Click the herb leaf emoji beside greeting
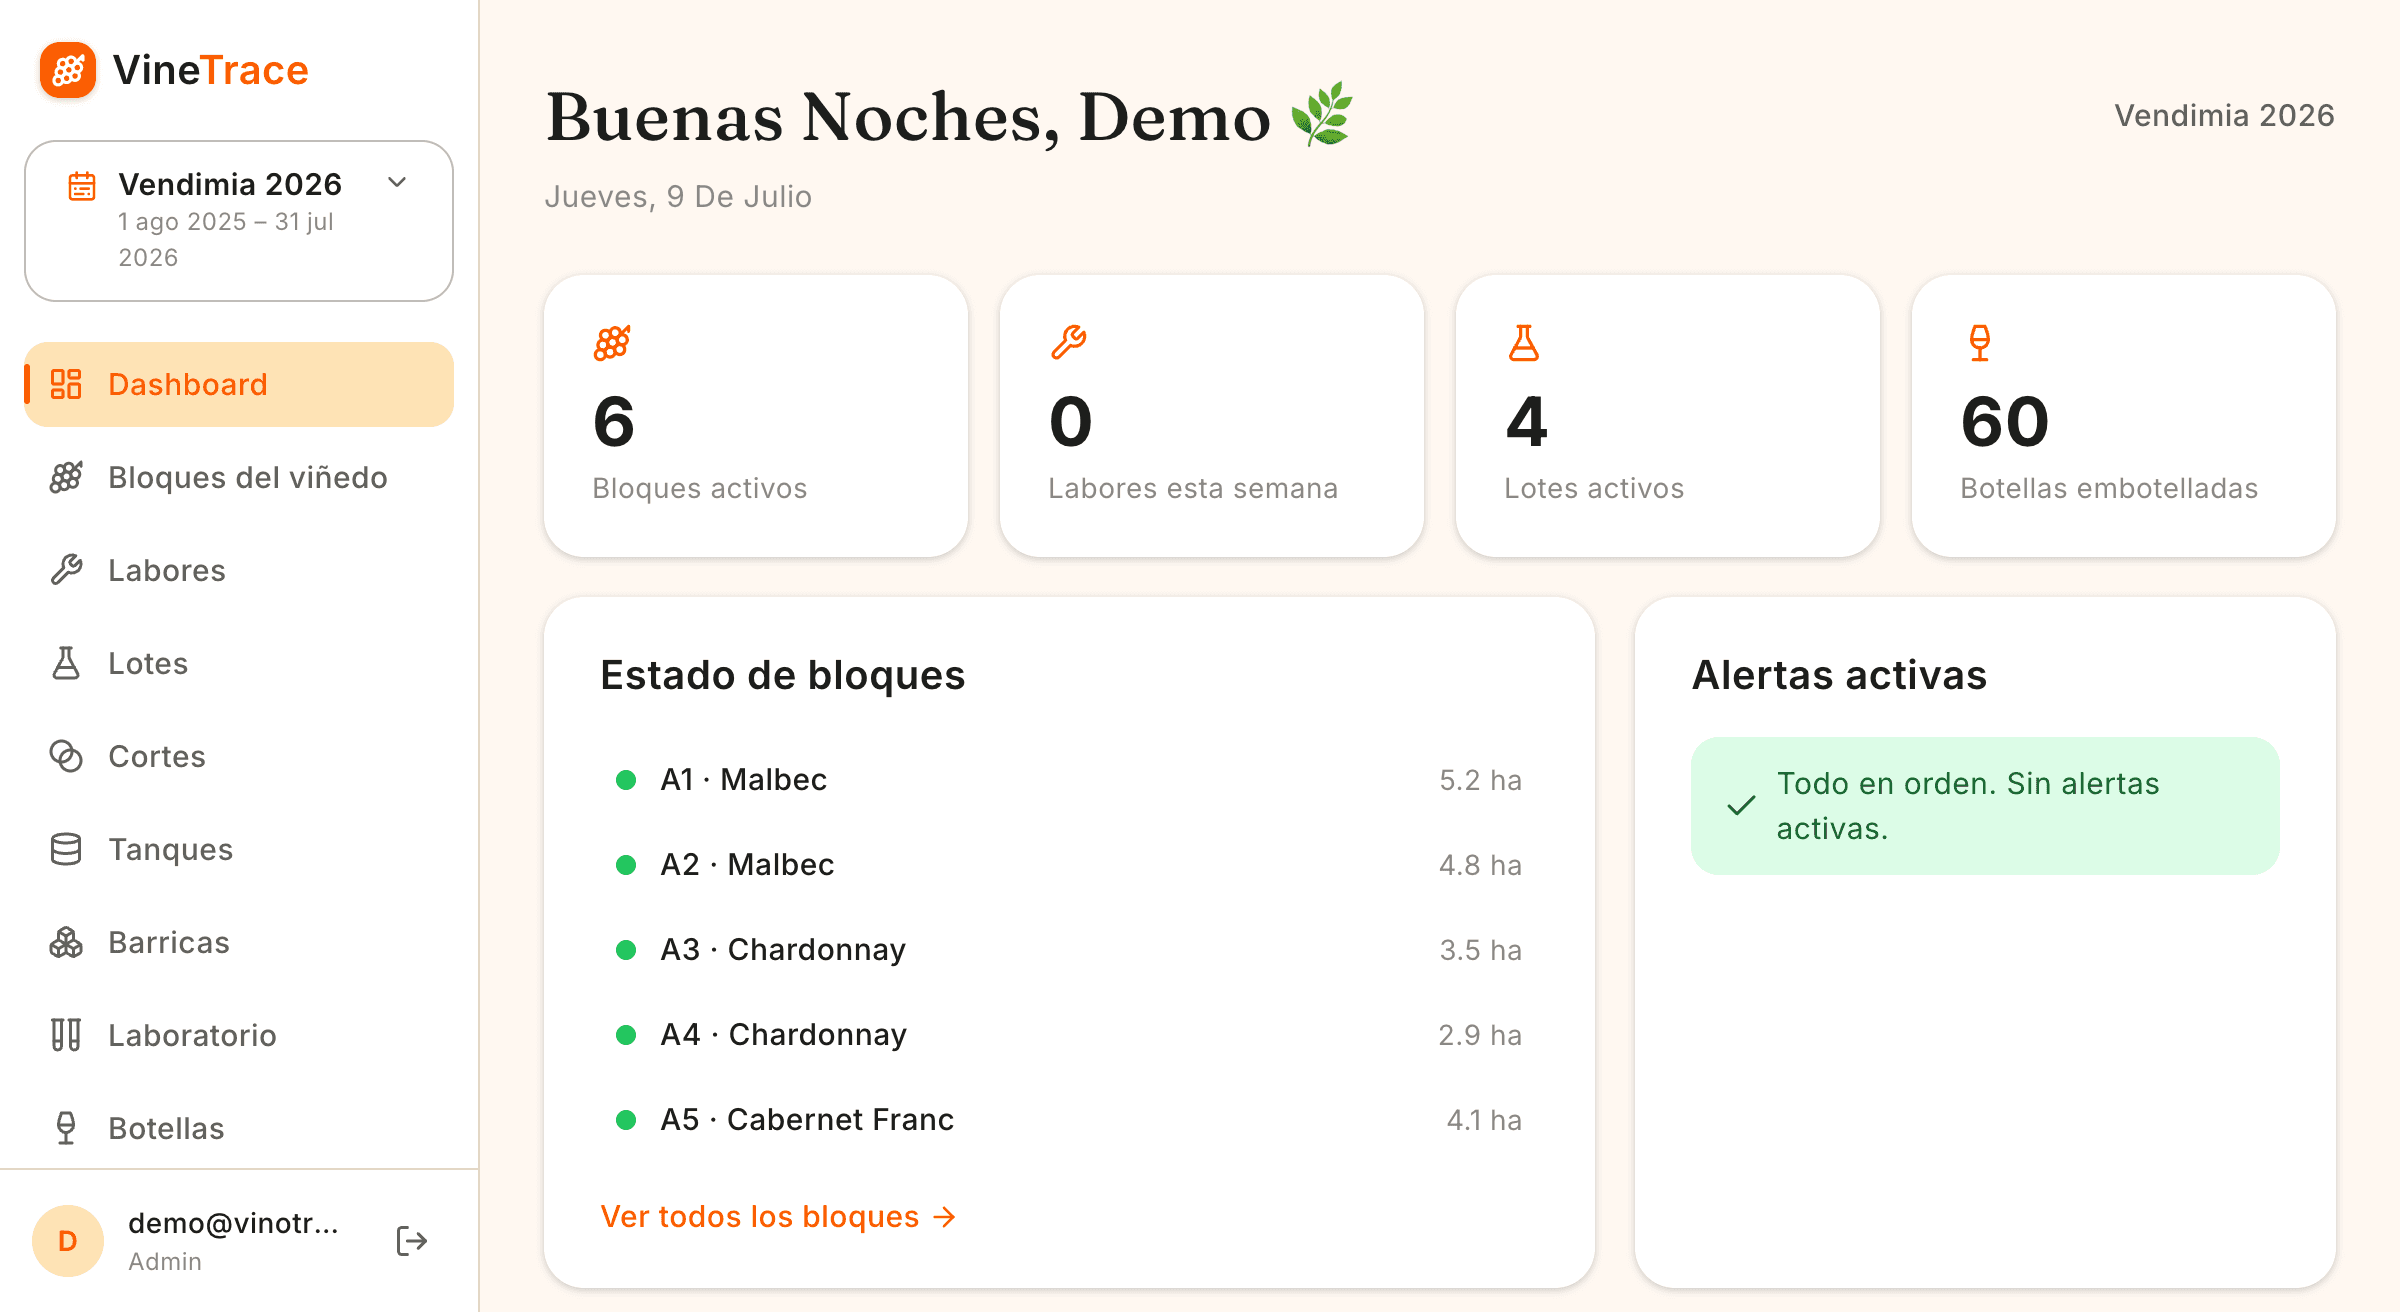The height and width of the screenshot is (1312, 2400). 1321,115
